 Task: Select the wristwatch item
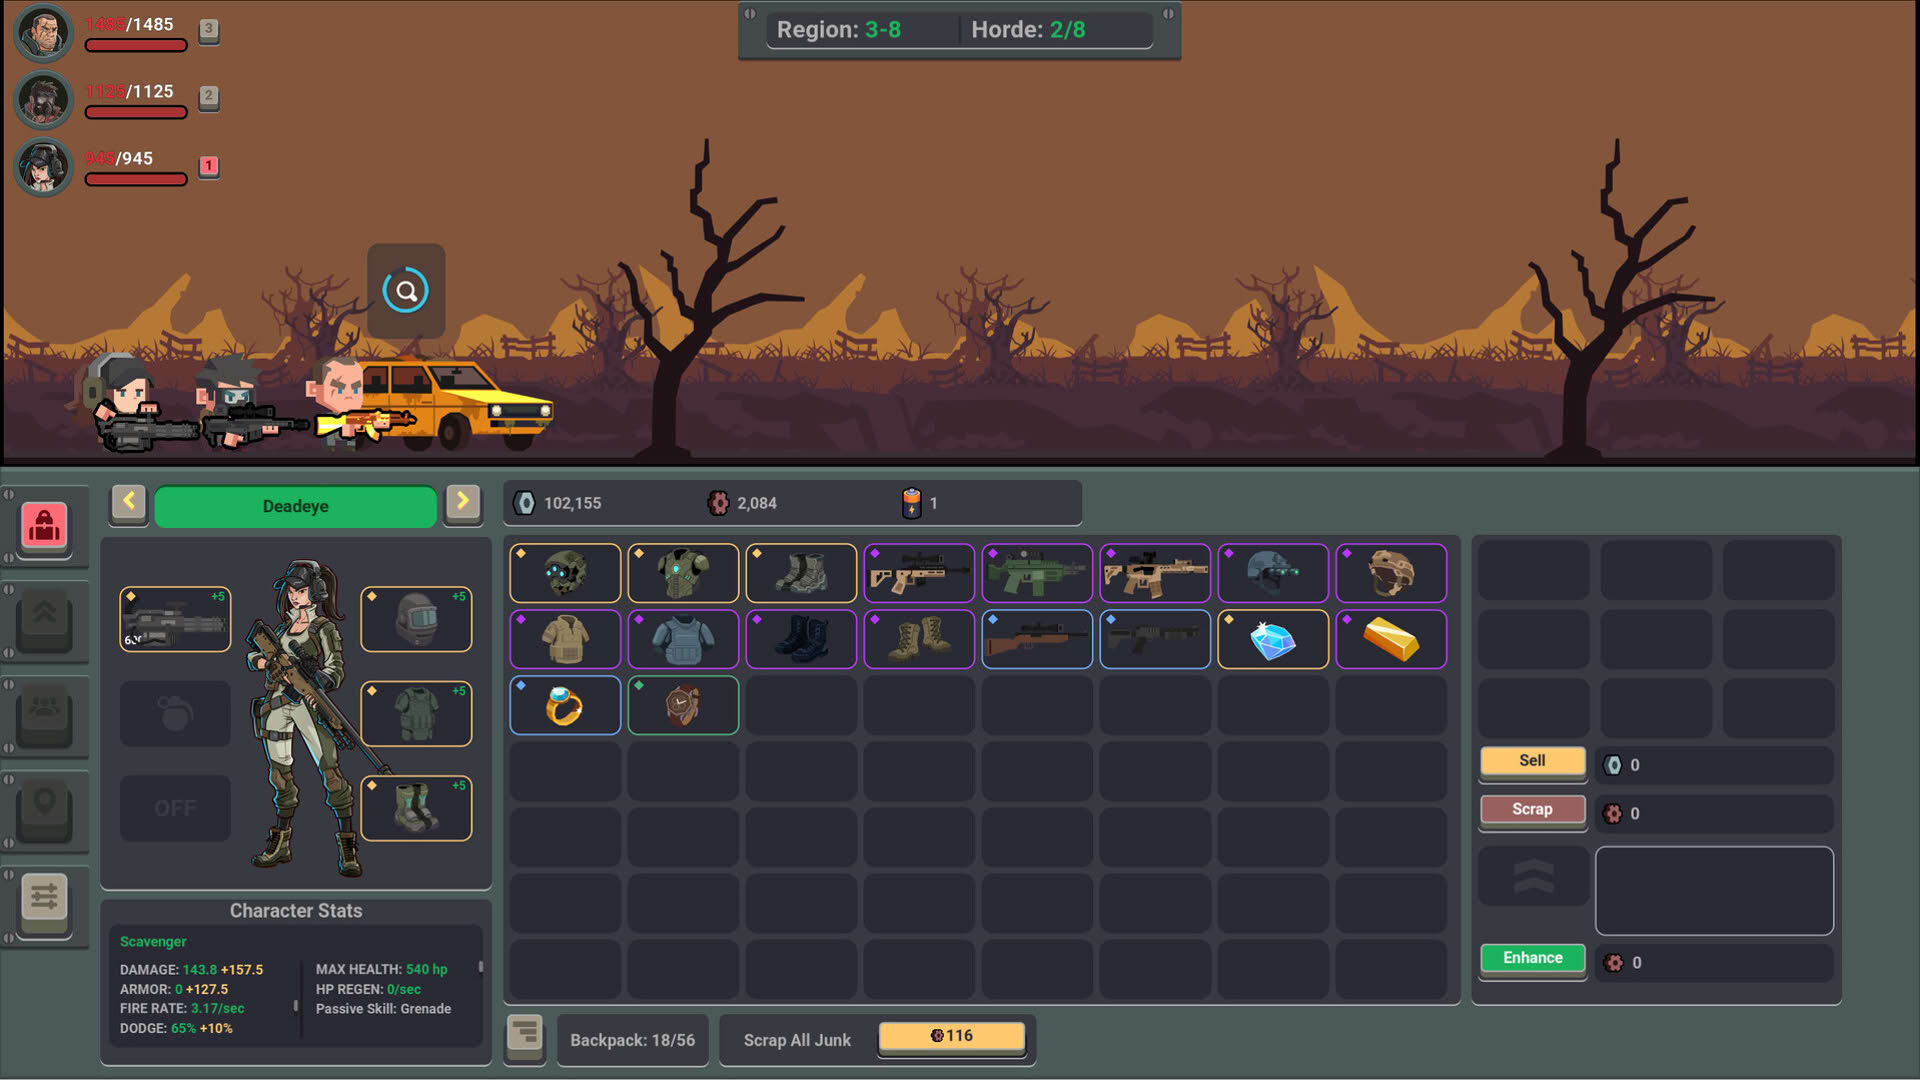[683, 705]
